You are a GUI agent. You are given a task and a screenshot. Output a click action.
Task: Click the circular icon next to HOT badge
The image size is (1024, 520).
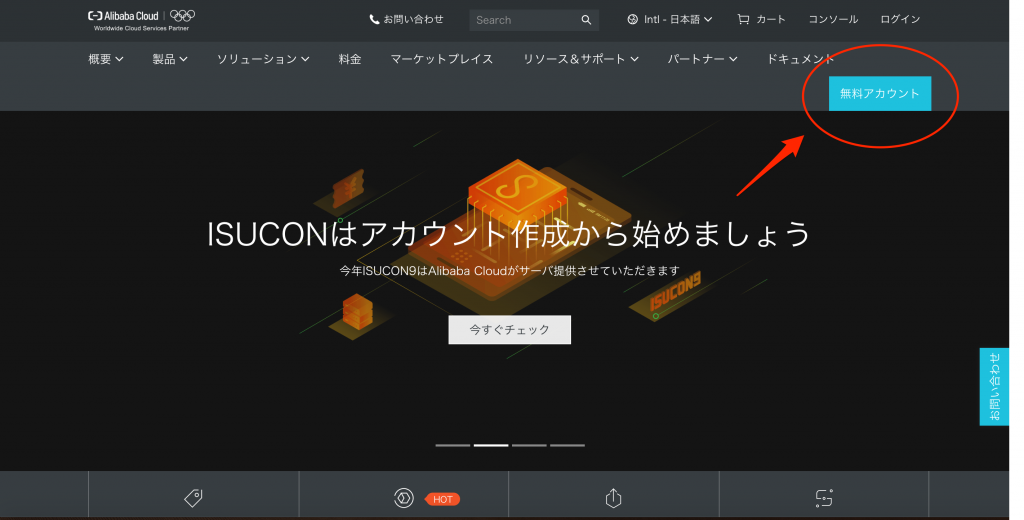404,498
